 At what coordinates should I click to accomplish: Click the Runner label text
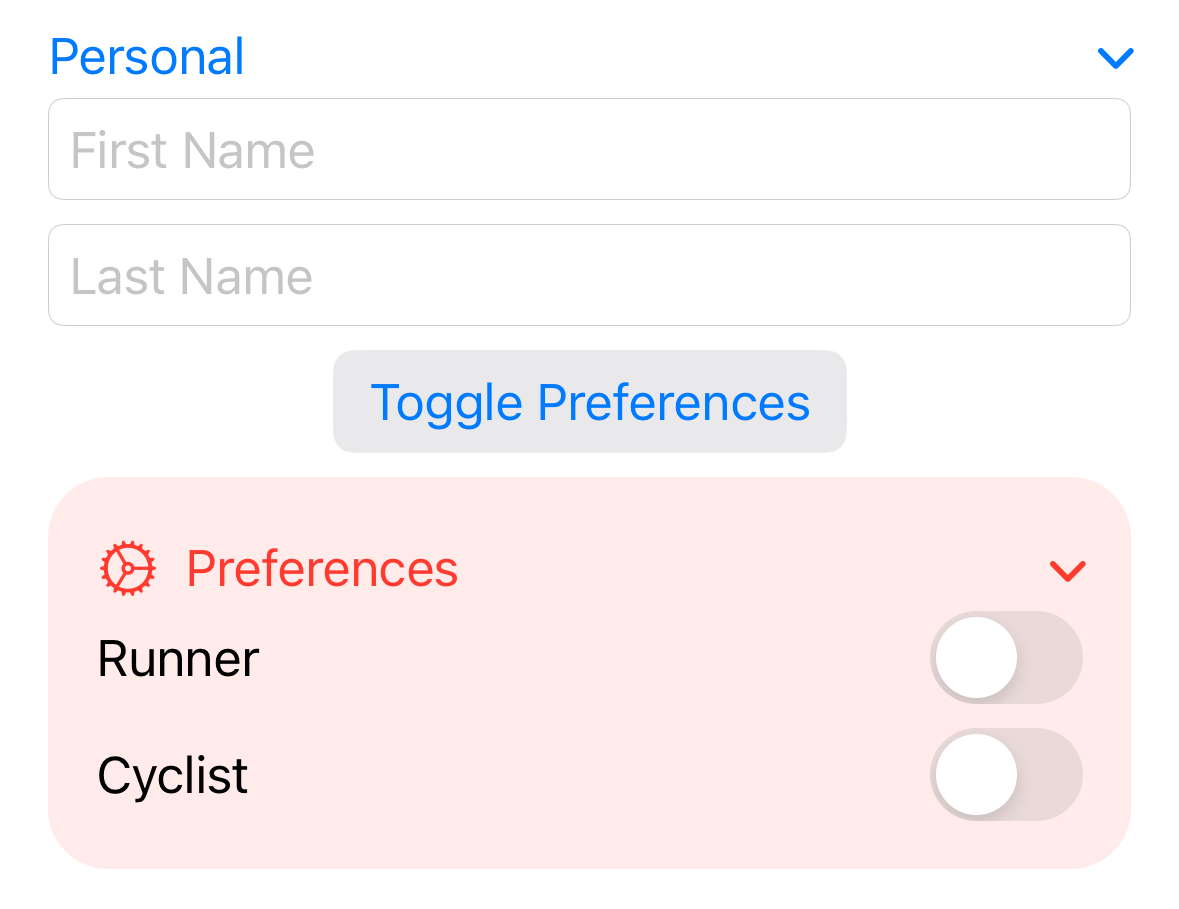pyautogui.click(x=178, y=659)
